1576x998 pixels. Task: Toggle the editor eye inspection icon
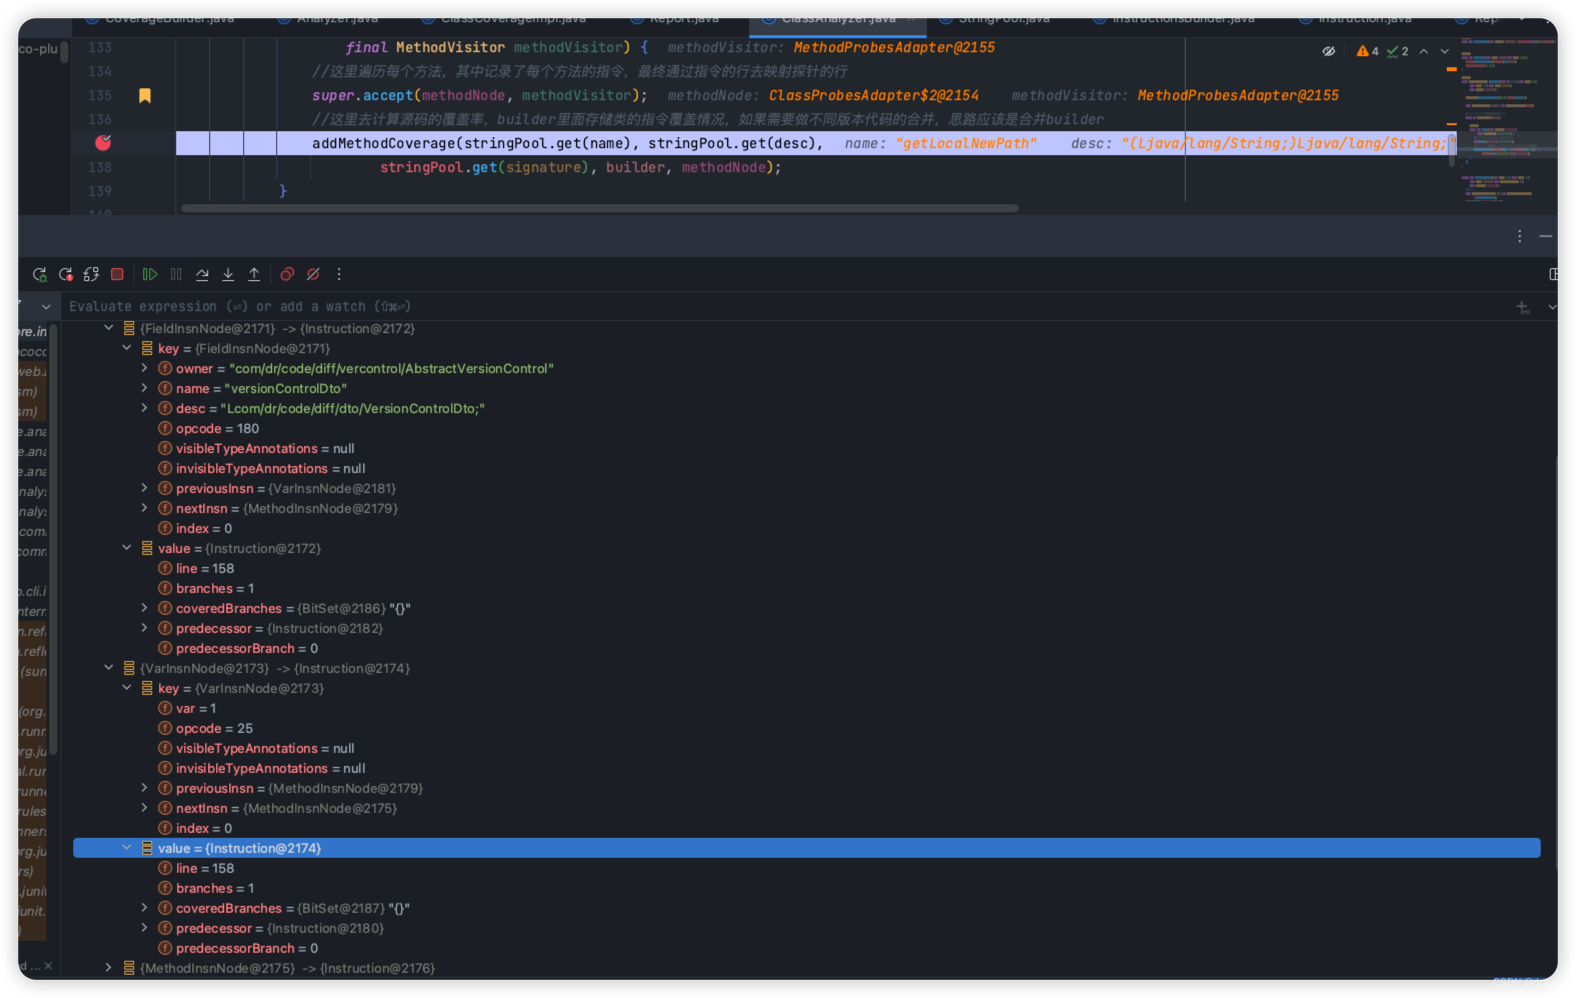click(1329, 51)
